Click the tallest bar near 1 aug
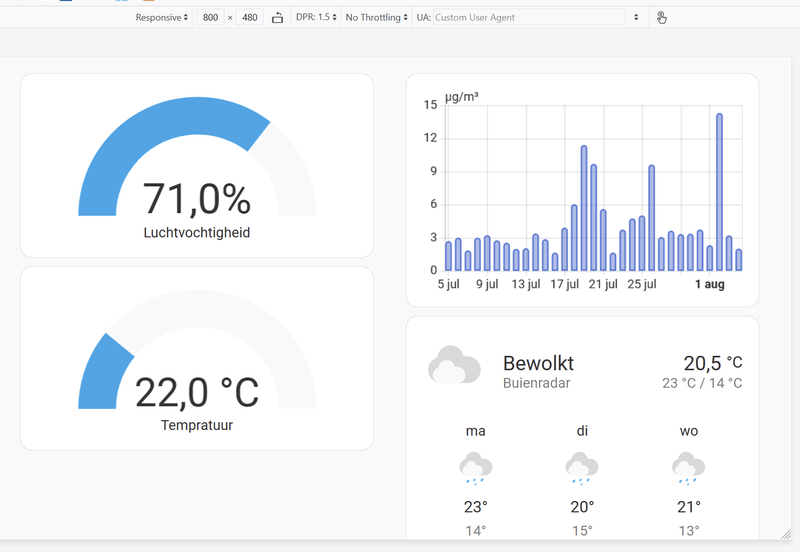This screenshot has width=800, height=552. (719, 192)
